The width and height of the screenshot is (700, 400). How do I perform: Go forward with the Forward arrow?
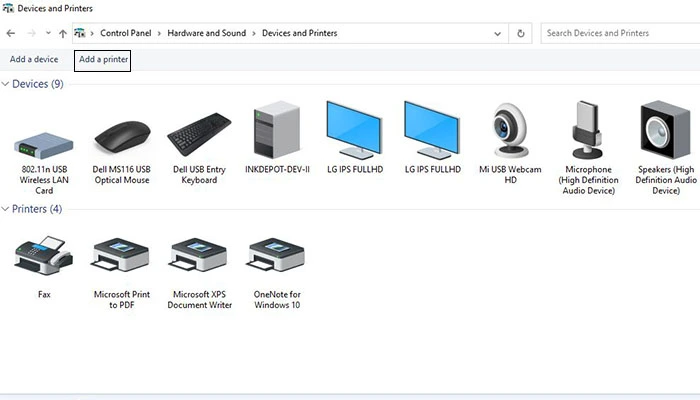31,33
